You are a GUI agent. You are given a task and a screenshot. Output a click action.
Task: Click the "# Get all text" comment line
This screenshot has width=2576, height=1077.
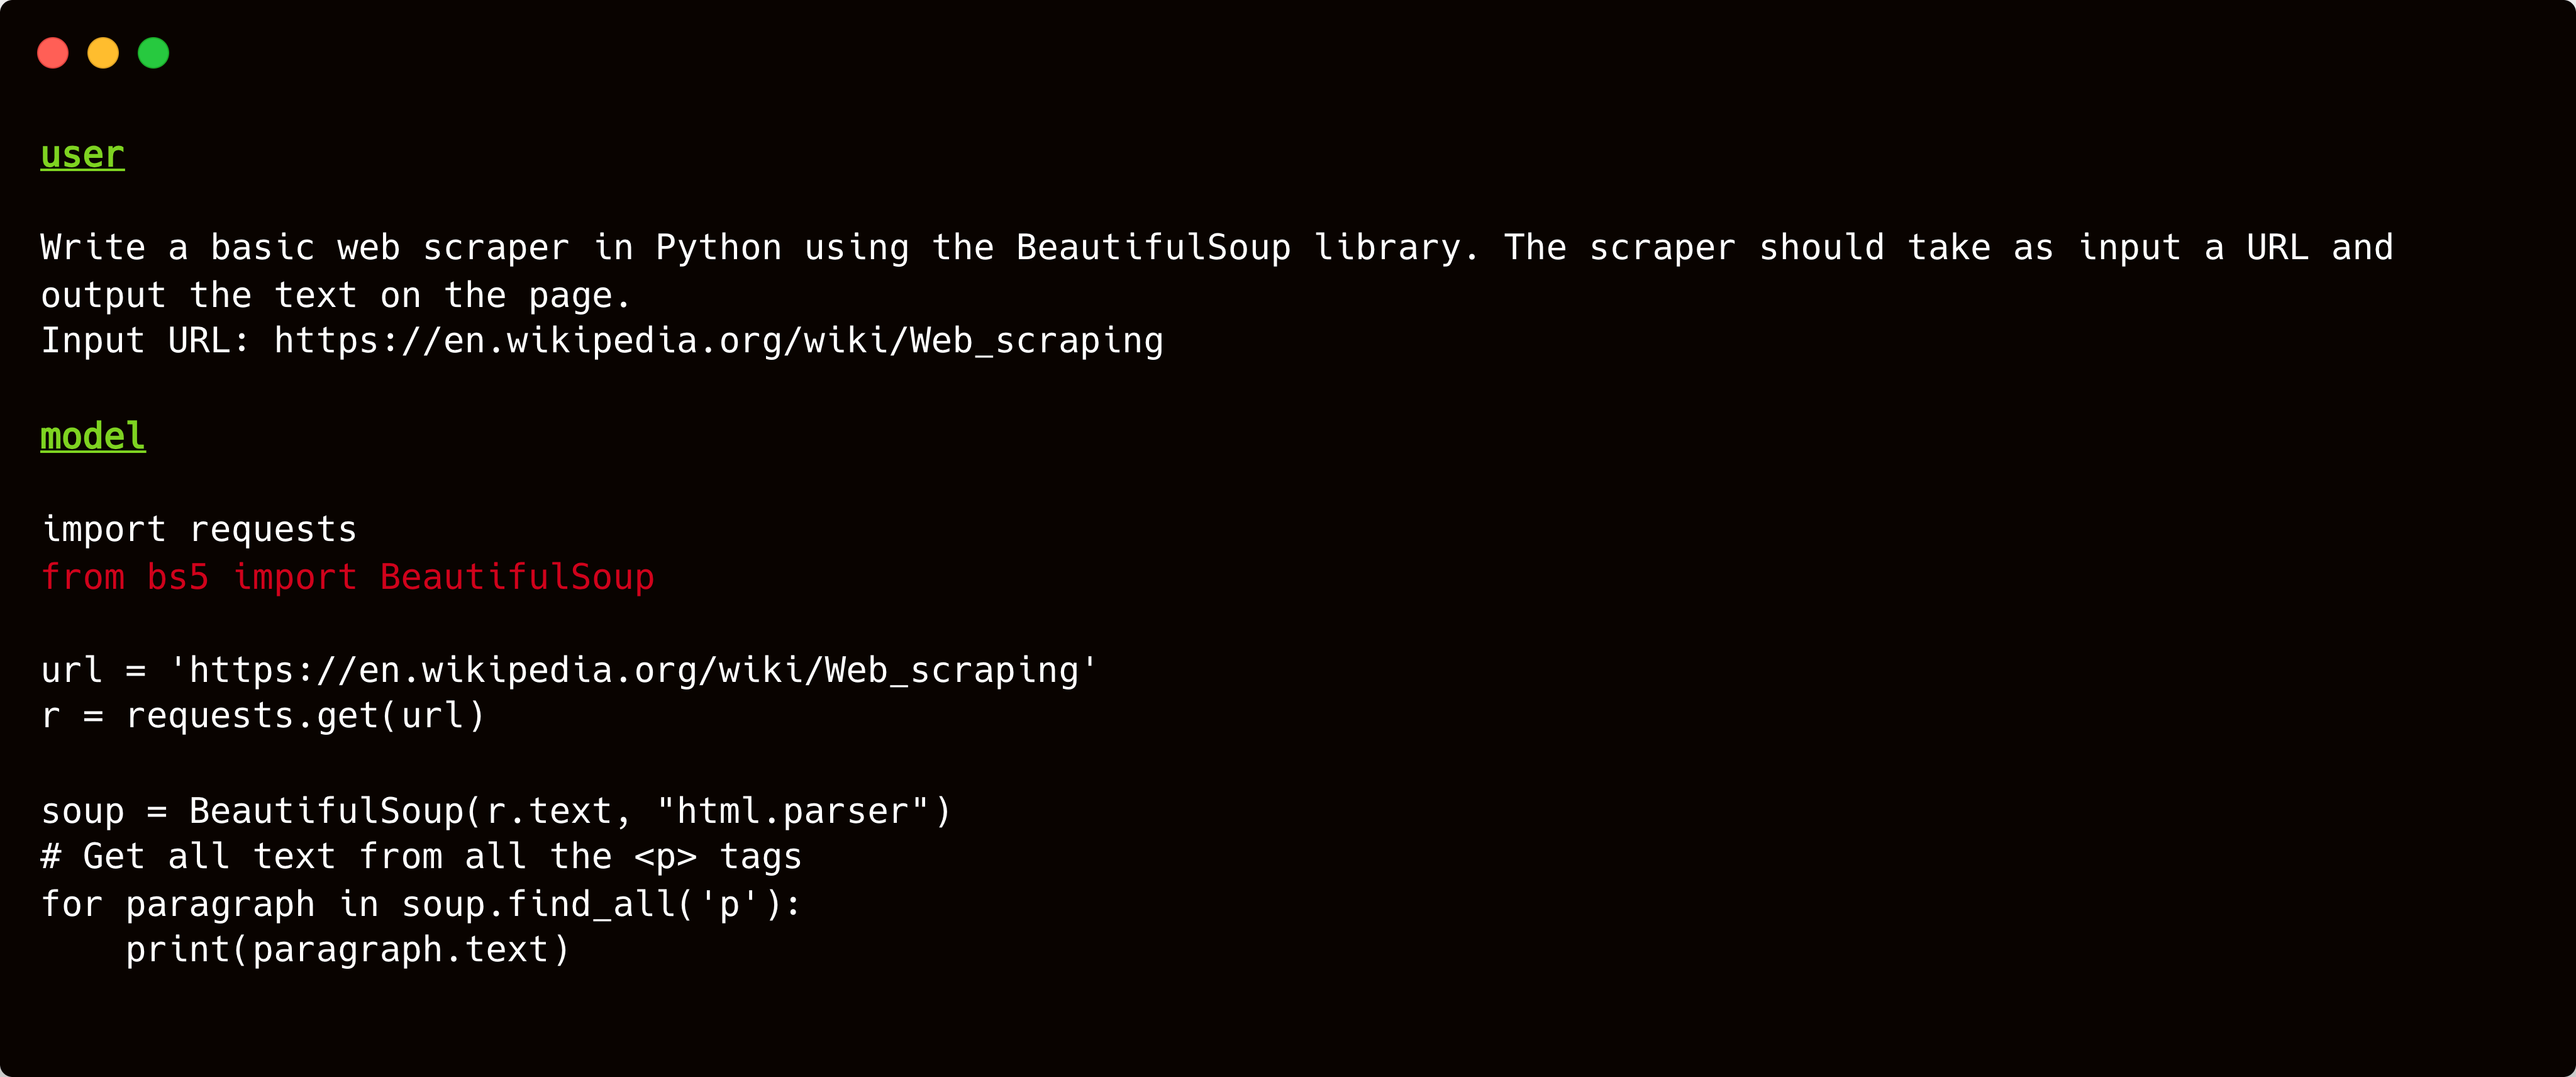click(x=420, y=857)
